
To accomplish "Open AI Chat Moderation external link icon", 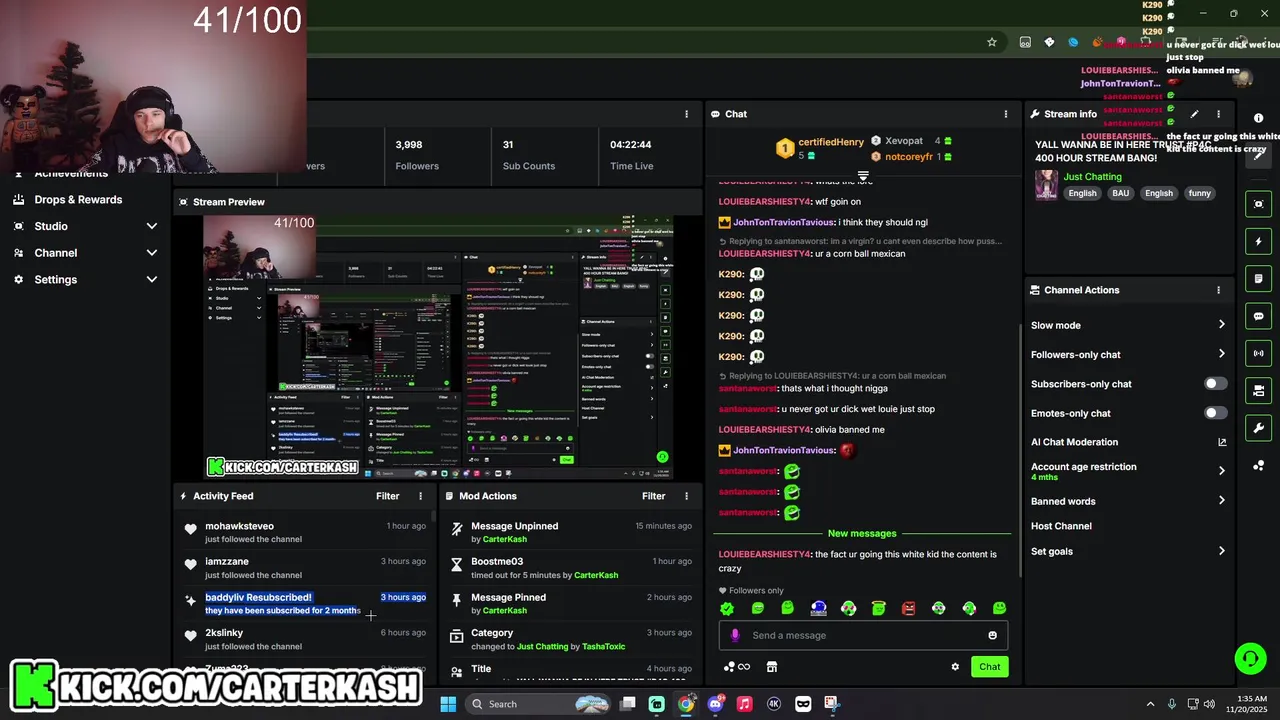I will pos(1221,442).
